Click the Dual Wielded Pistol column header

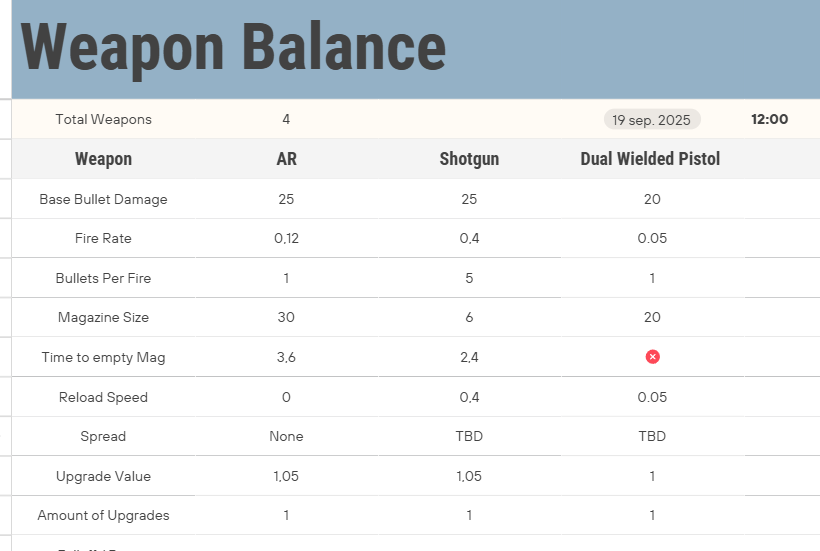650,159
